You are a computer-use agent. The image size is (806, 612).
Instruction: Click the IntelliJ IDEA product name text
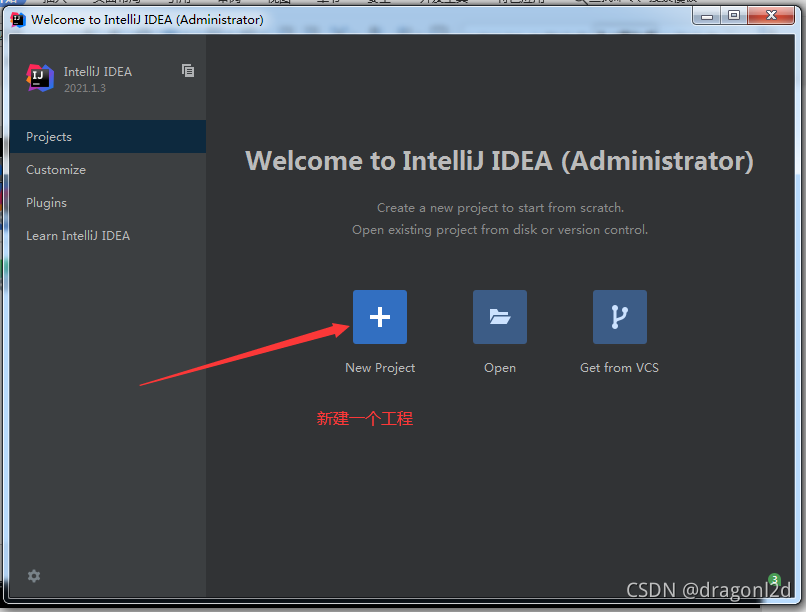pos(98,72)
